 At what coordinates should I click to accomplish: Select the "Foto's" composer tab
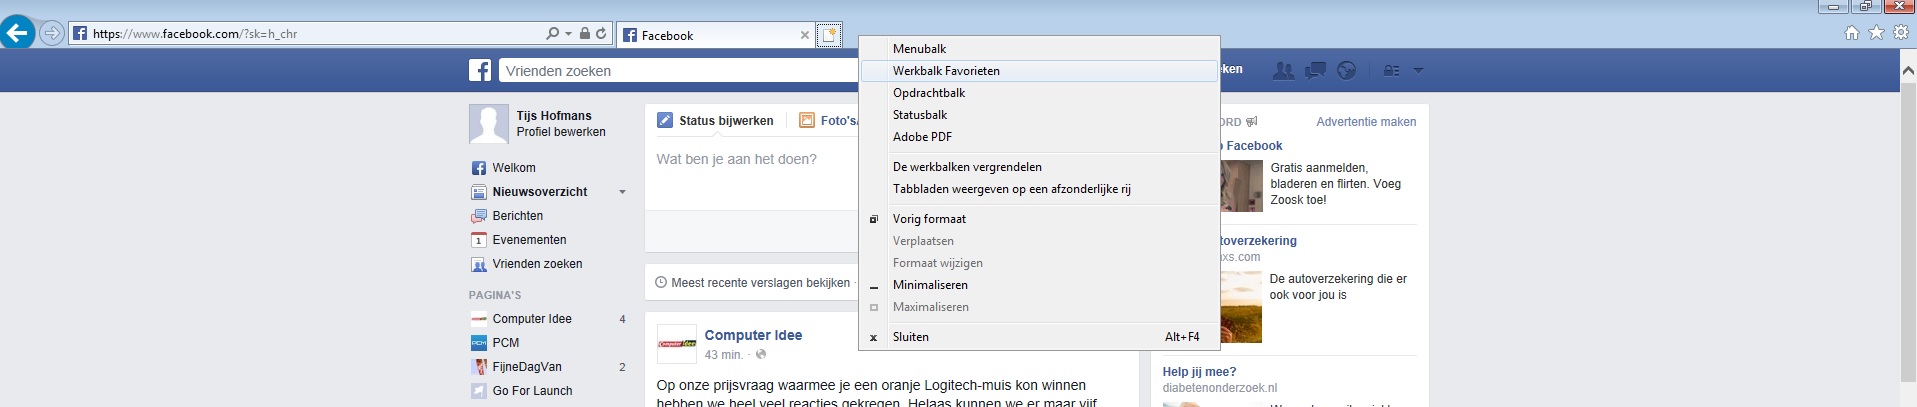[x=829, y=121]
